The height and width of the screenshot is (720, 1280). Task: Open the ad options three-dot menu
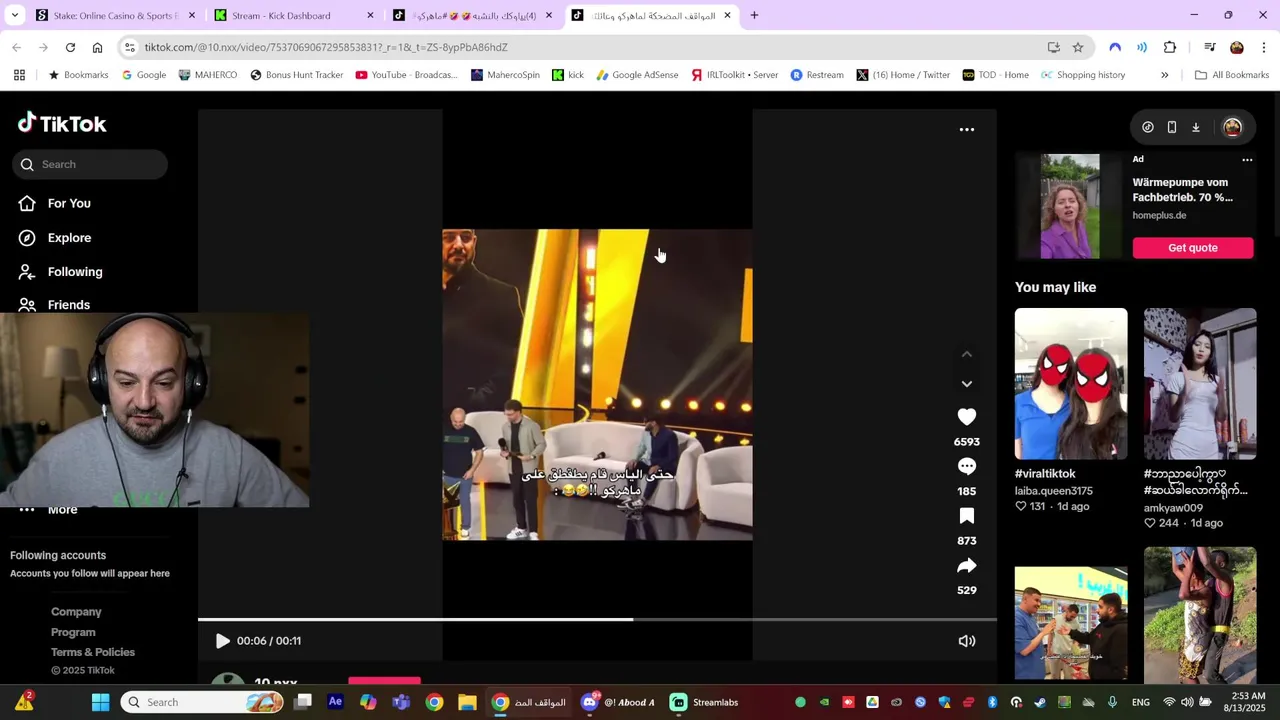coord(1247,160)
